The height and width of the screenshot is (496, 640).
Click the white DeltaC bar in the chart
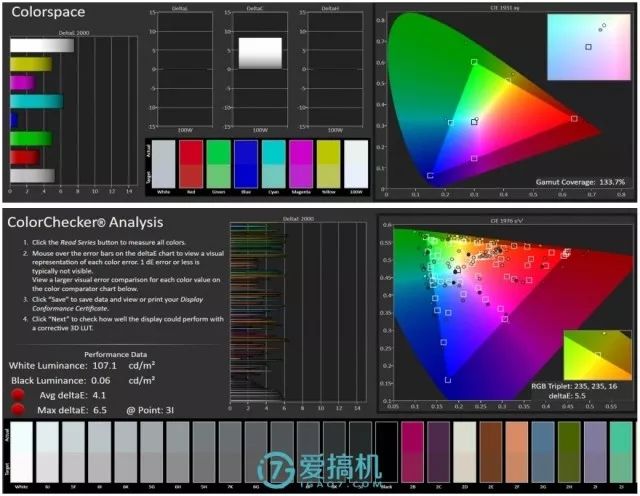(x=260, y=53)
